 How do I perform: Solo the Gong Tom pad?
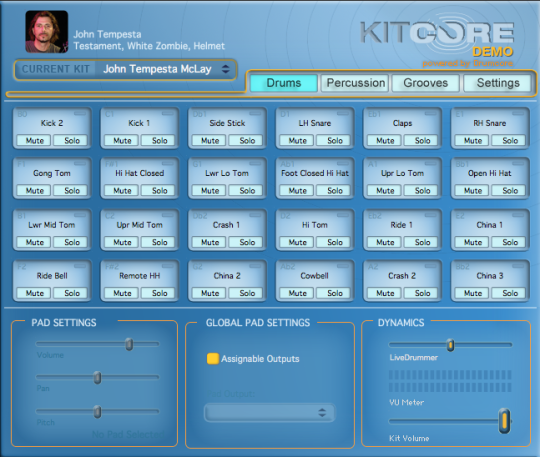point(72,190)
